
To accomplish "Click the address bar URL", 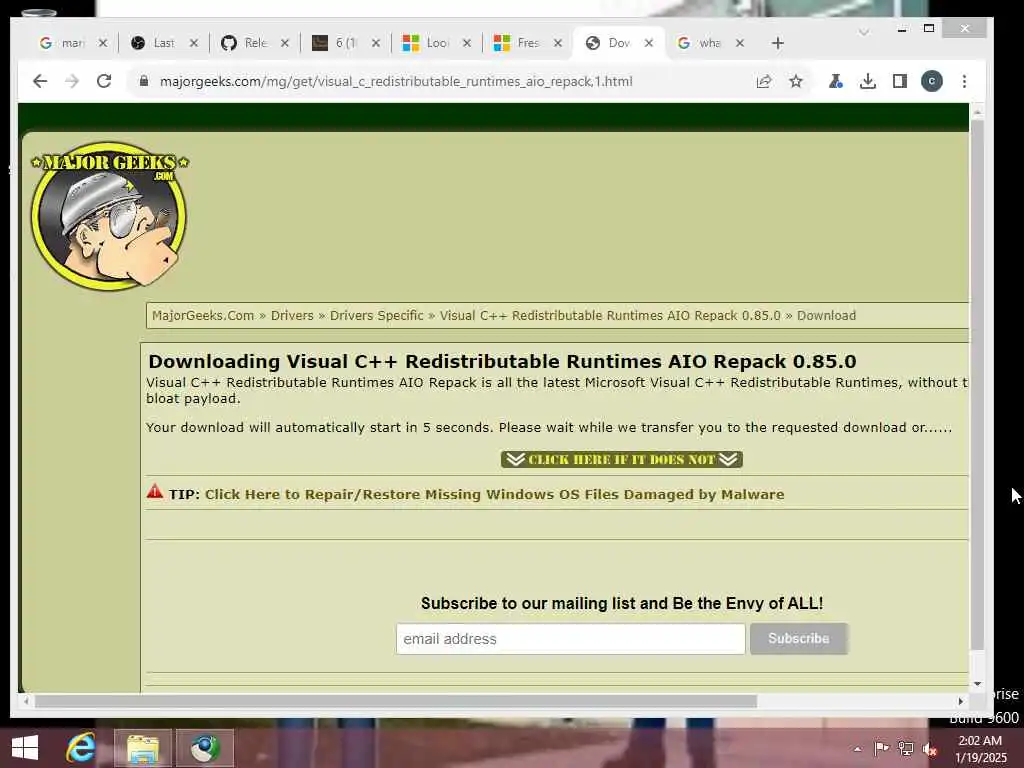I will point(396,82).
